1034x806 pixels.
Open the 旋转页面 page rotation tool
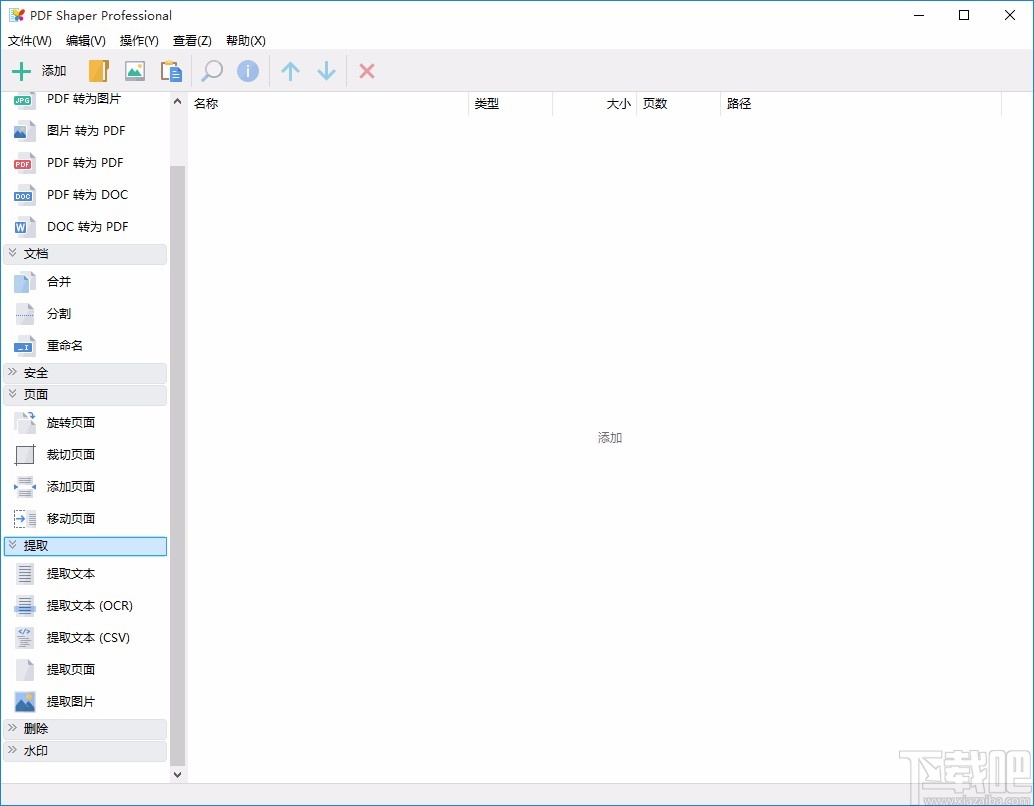tap(70, 422)
